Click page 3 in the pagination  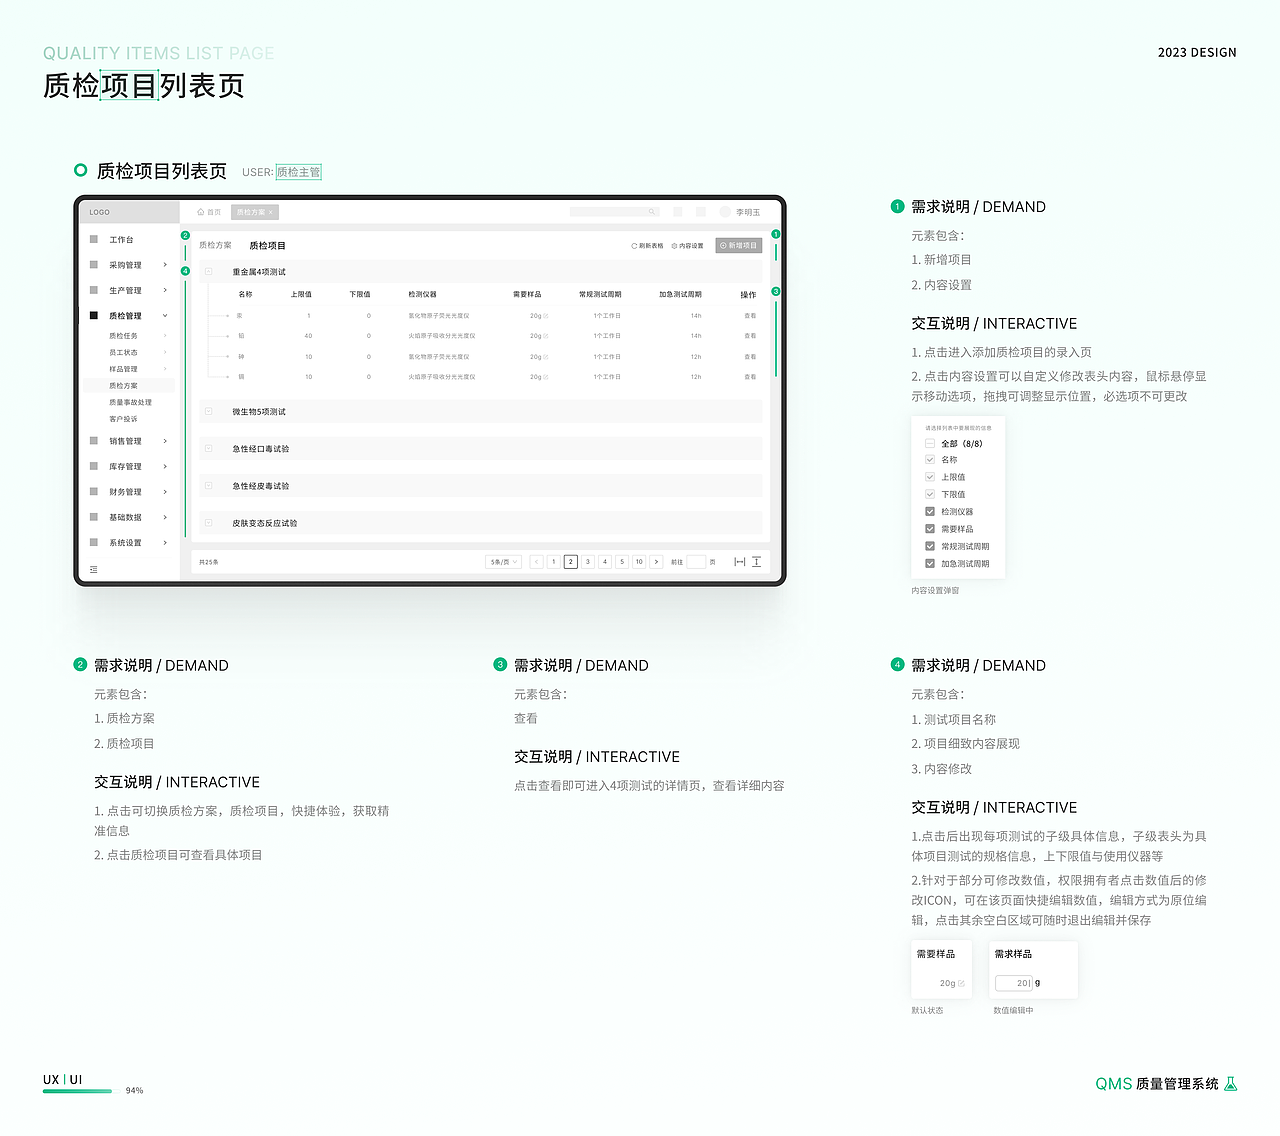tap(588, 562)
